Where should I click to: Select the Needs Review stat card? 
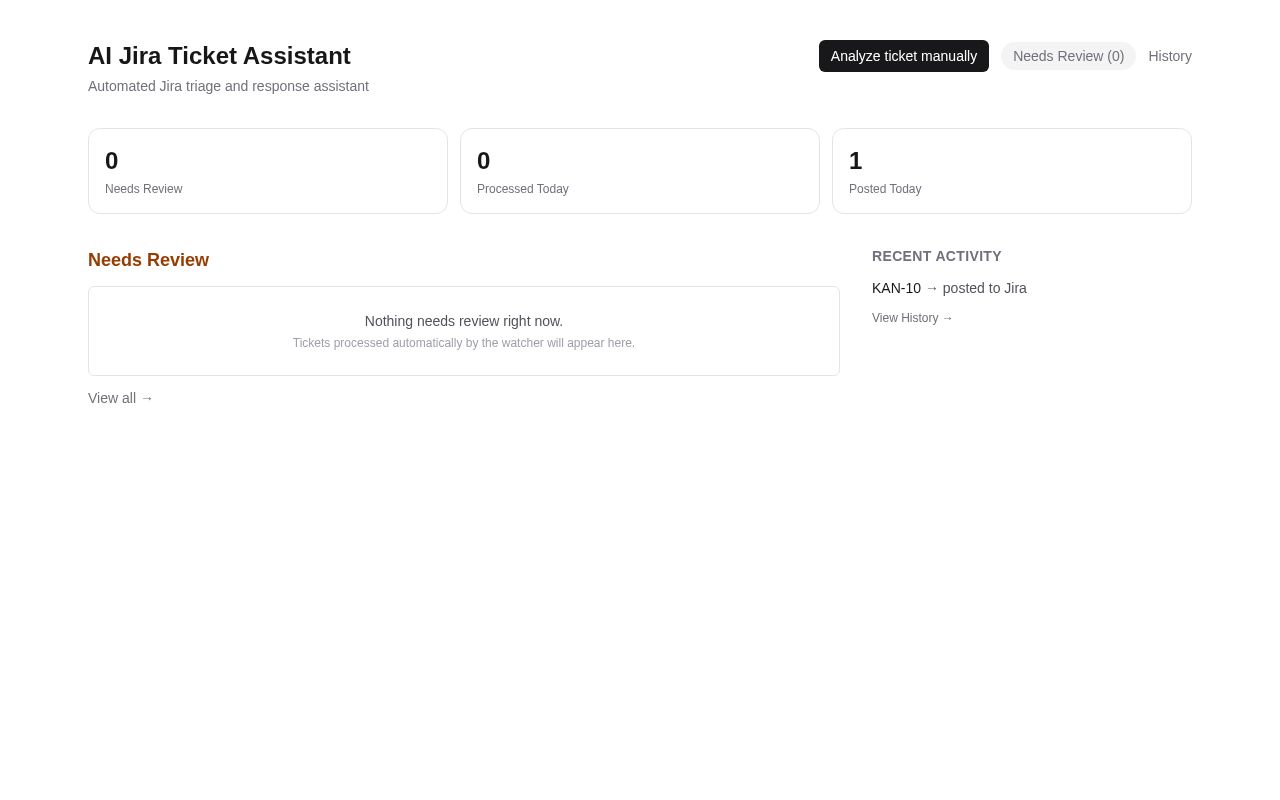pyautogui.click(x=268, y=171)
